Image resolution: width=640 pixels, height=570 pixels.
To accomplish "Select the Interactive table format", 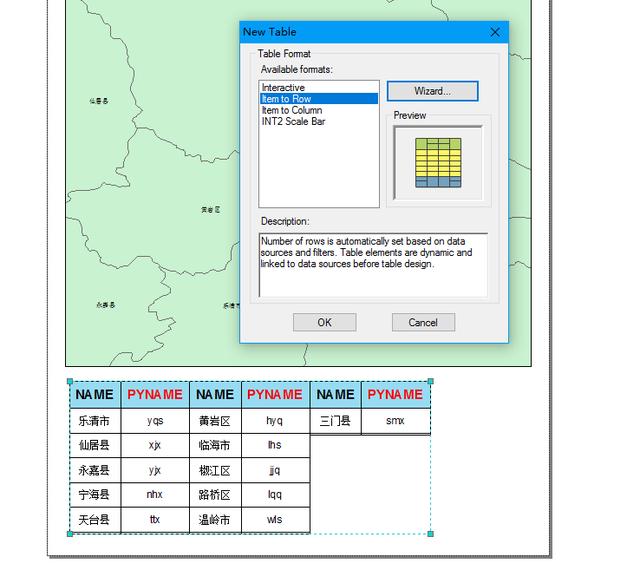I will 283,87.
